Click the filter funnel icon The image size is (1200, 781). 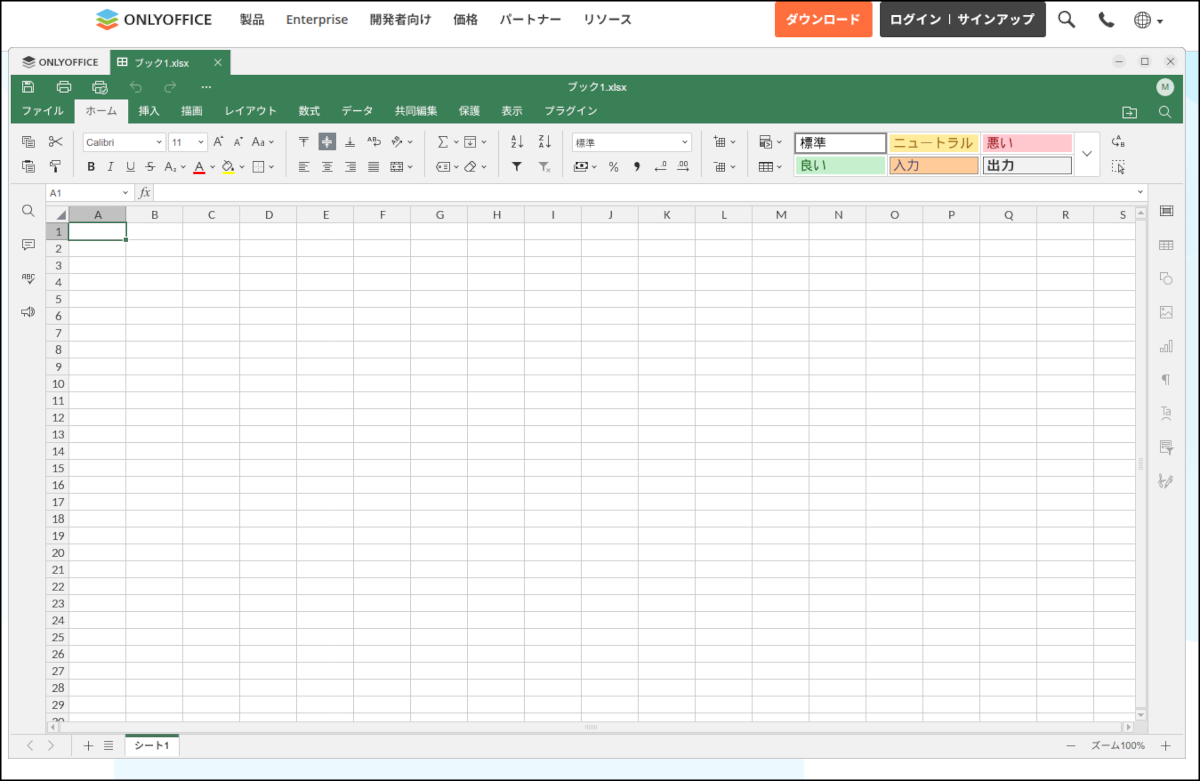(x=517, y=167)
